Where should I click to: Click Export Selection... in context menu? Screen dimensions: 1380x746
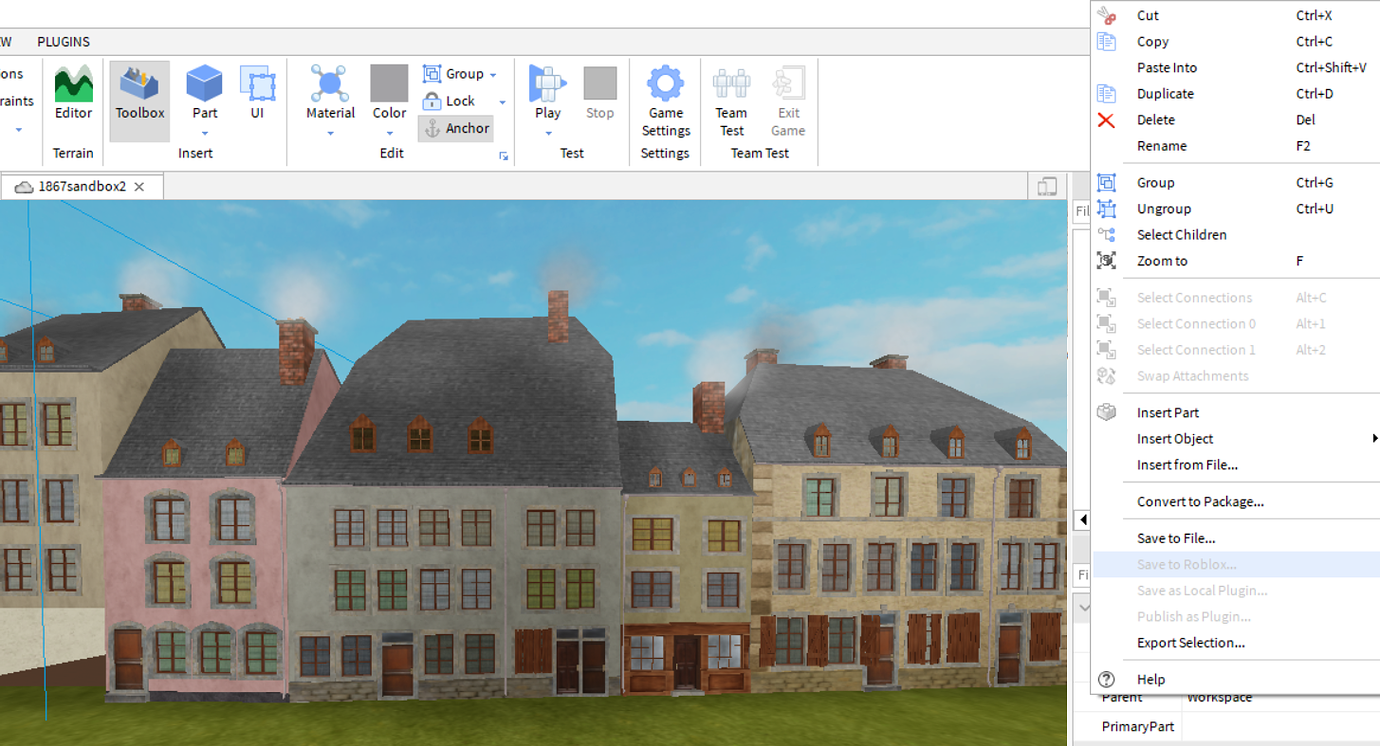coord(1190,643)
